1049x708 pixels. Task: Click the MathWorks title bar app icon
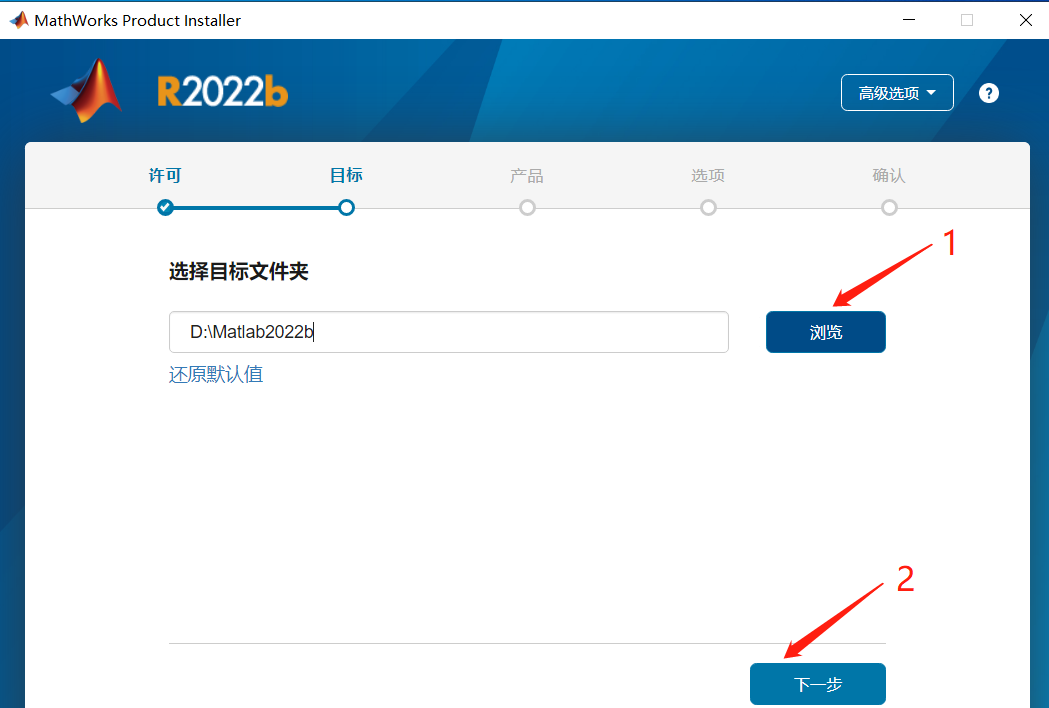(x=19, y=20)
